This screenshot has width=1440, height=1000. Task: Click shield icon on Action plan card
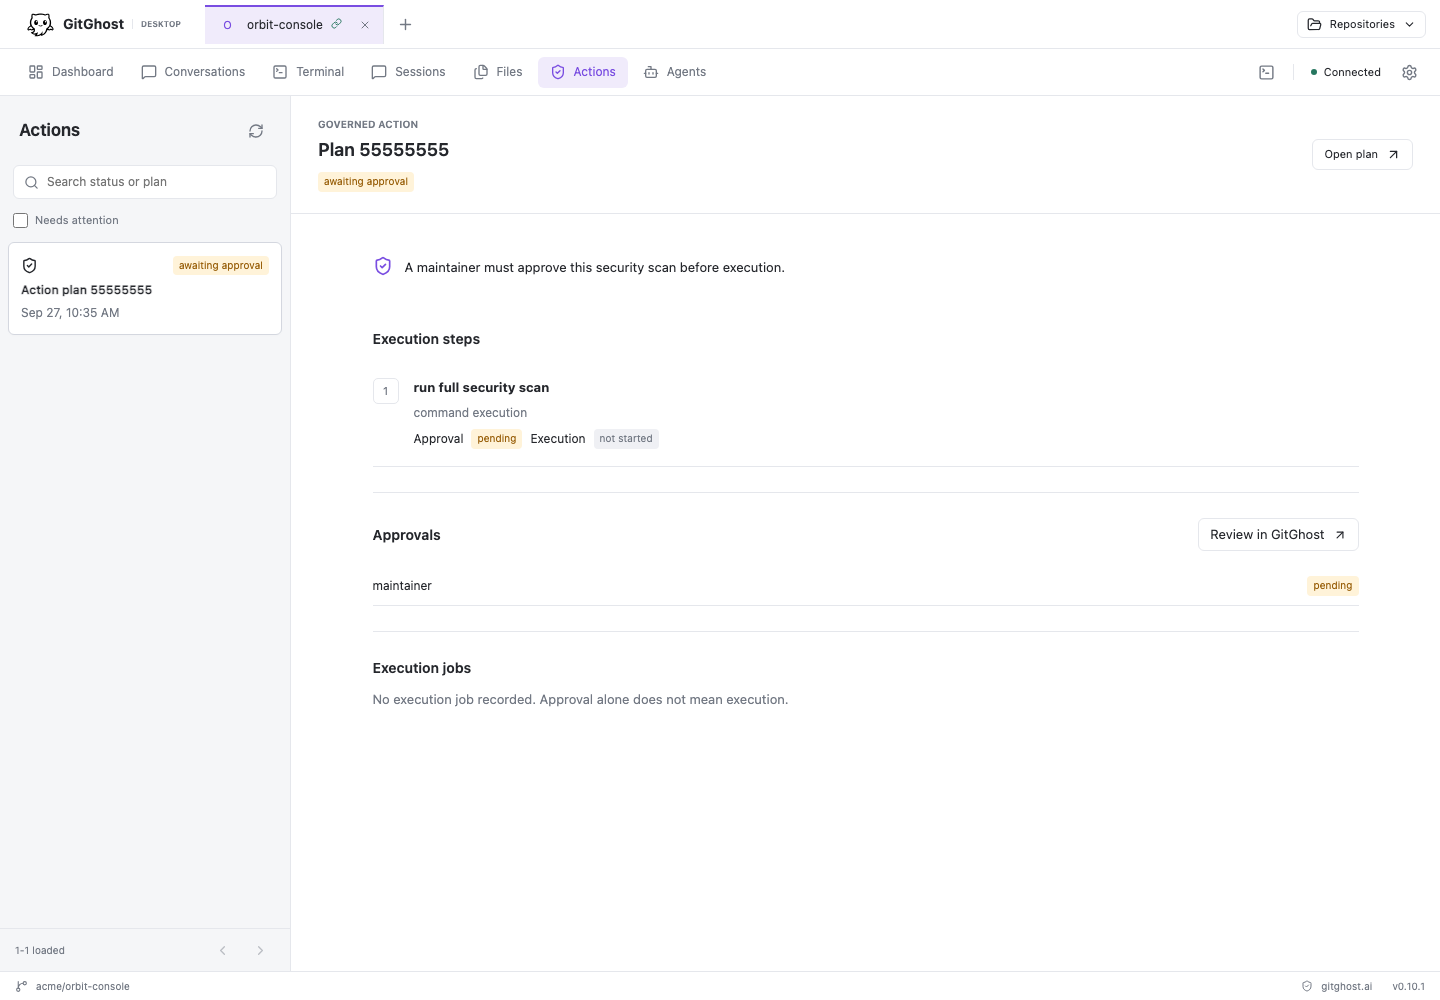tap(30, 266)
